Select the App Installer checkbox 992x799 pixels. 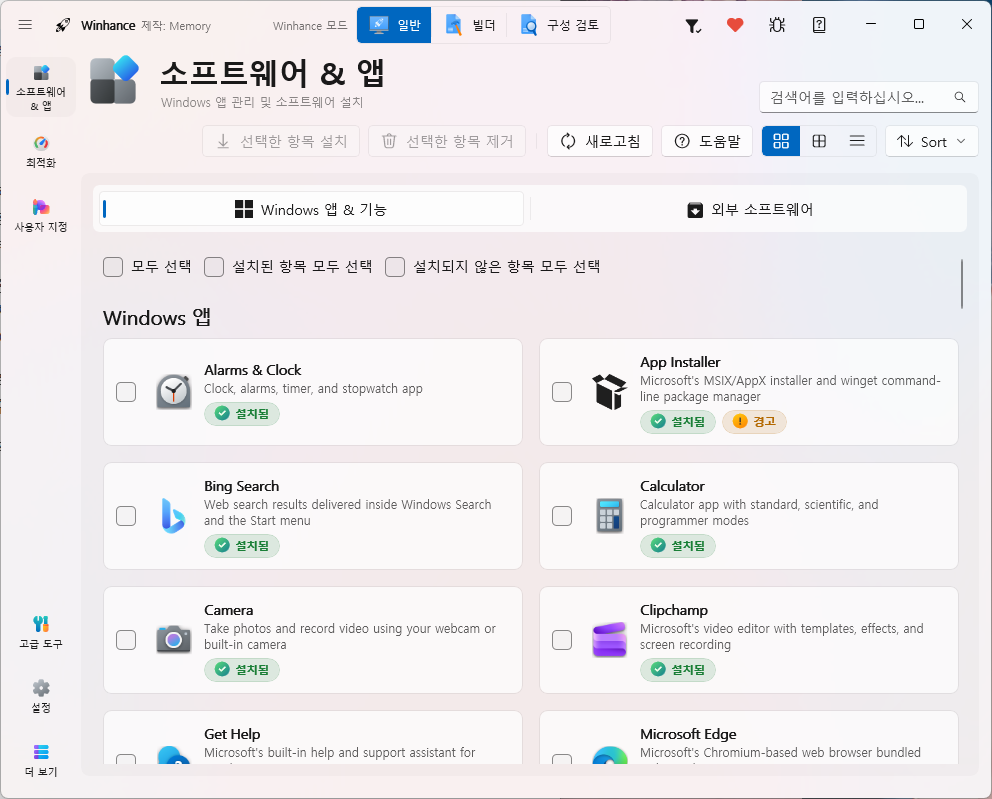pyautogui.click(x=562, y=392)
